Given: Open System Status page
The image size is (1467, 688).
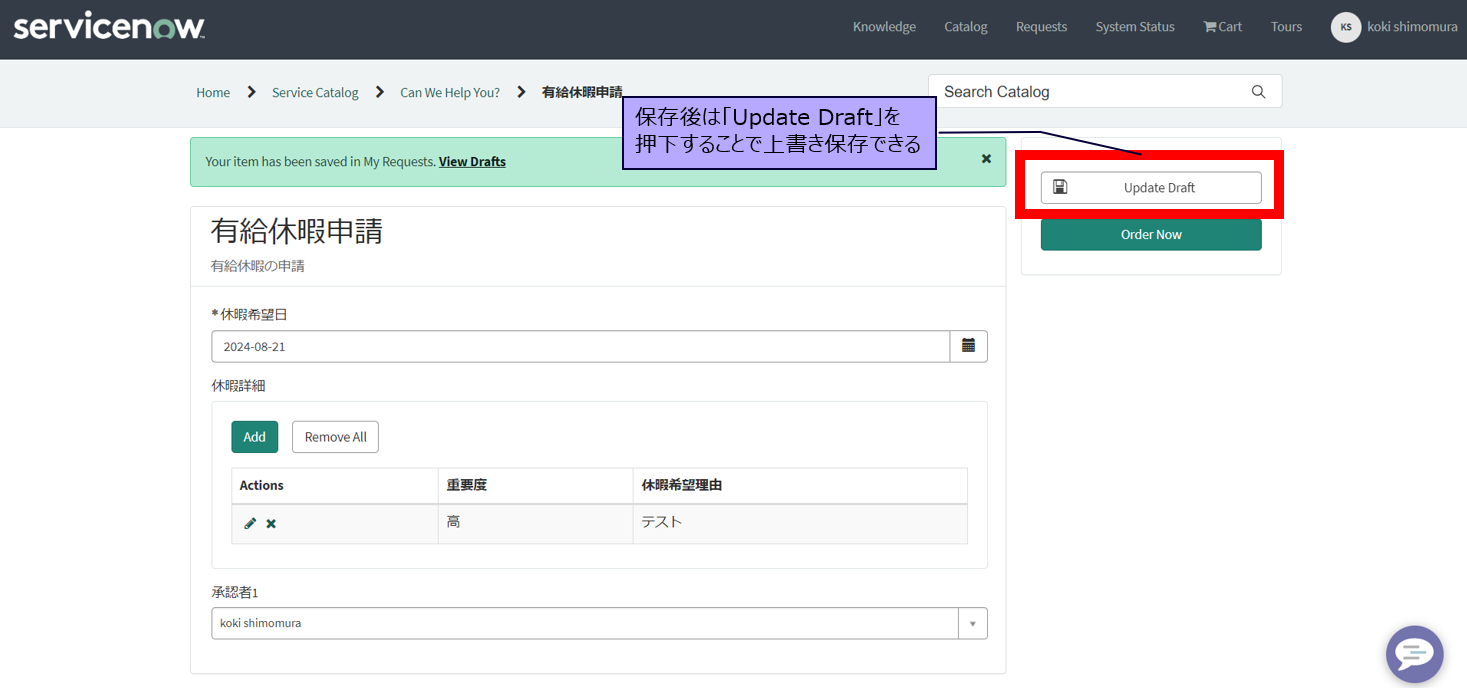Looking at the screenshot, I should point(1135,27).
